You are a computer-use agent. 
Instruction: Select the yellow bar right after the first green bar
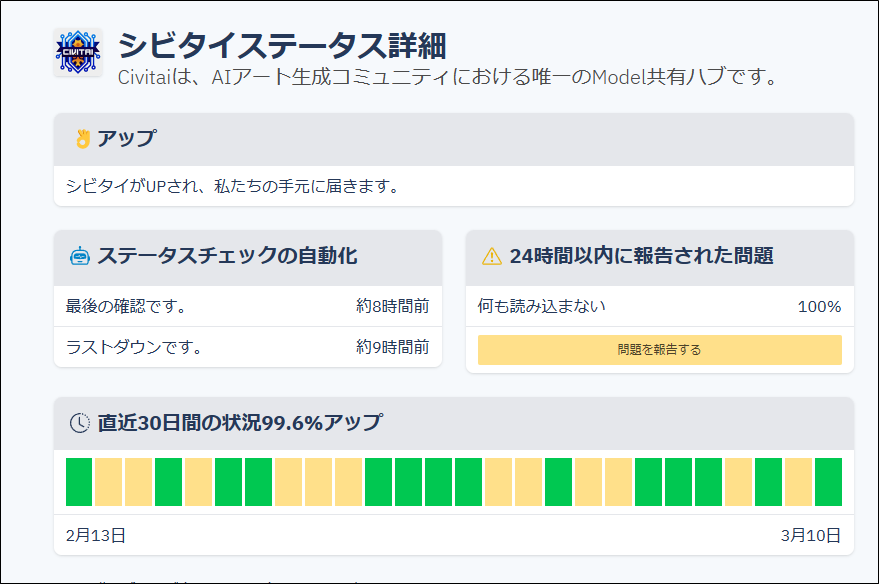[x=109, y=482]
